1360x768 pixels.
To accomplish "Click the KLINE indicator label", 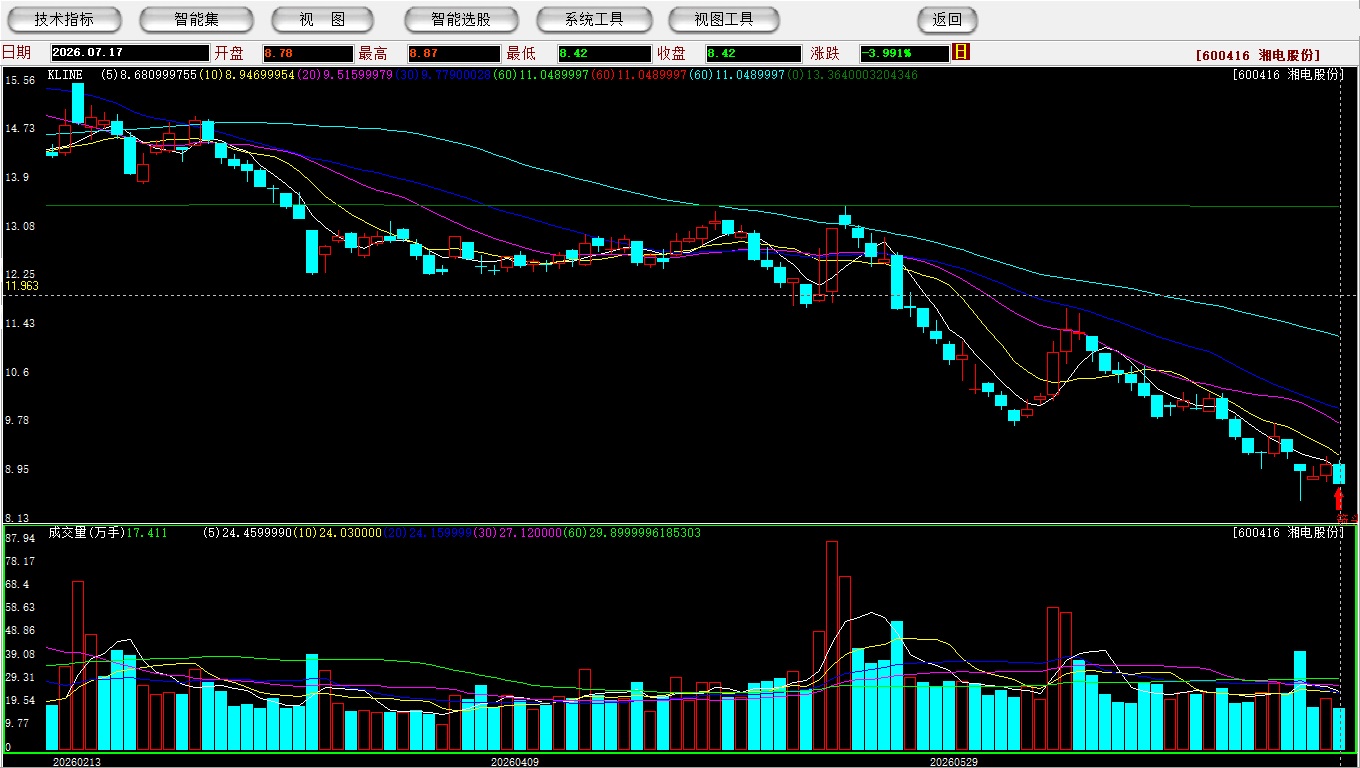I will pos(65,75).
